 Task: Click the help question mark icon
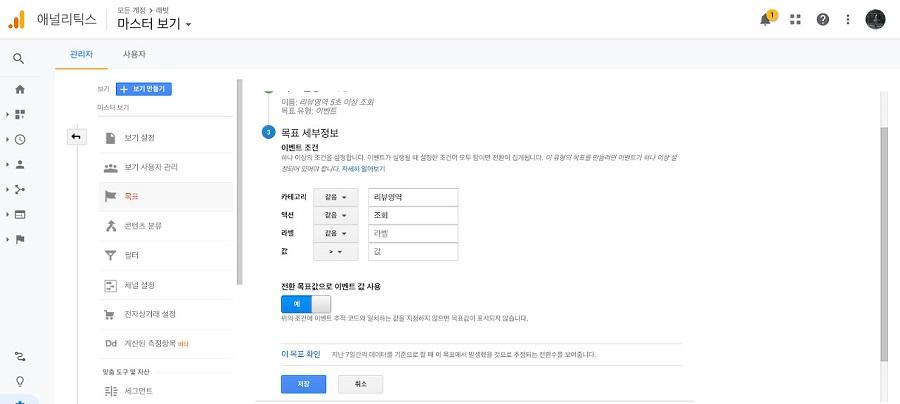[x=823, y=20]
